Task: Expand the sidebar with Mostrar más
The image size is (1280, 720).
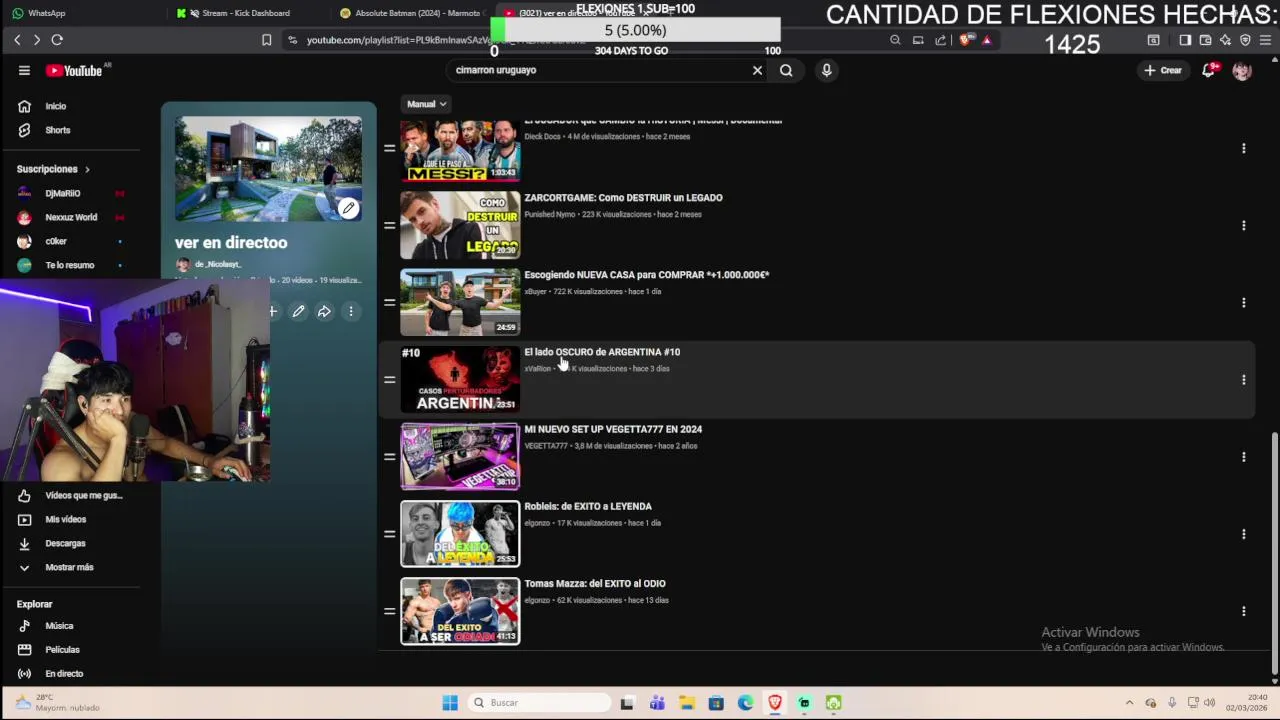Action: [x=69, y=567]
